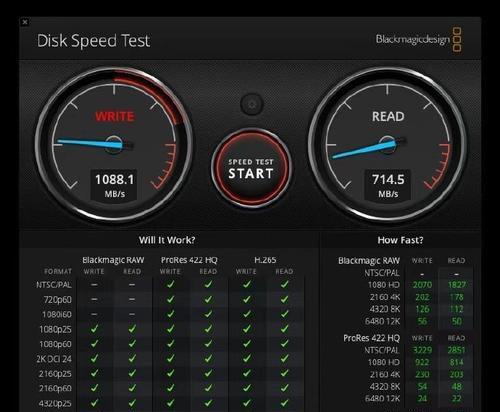
Task: Select the How Fast? heading
Action: [x=400, y=240]
